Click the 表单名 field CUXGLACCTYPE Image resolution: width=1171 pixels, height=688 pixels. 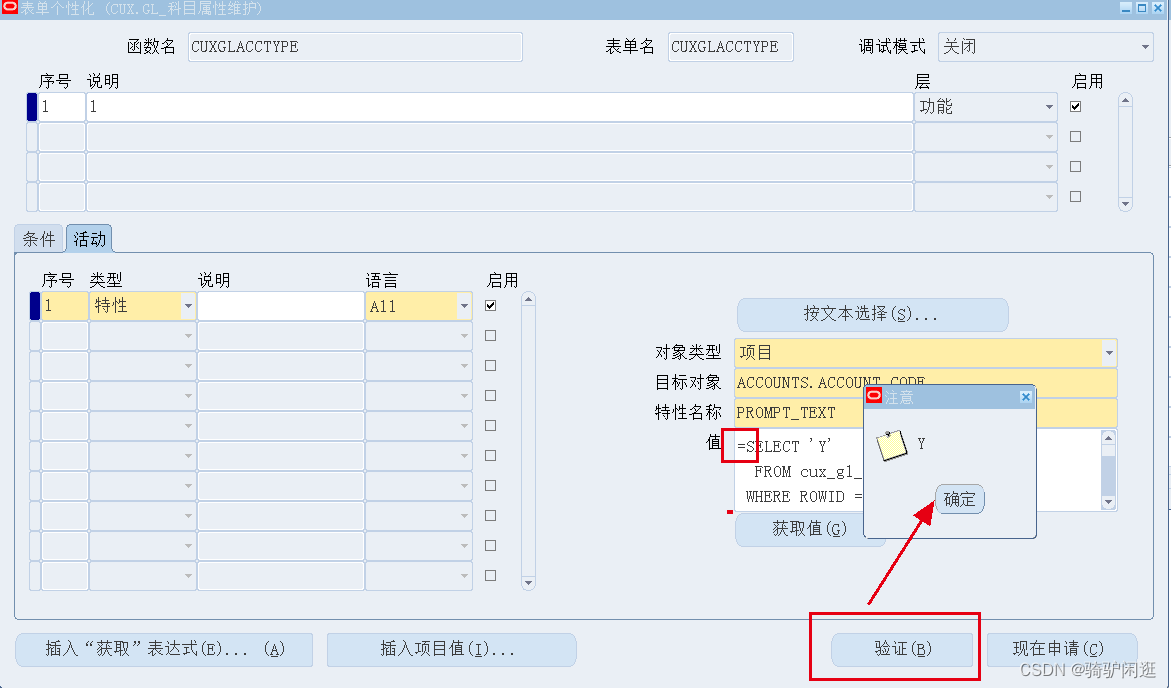730,47
